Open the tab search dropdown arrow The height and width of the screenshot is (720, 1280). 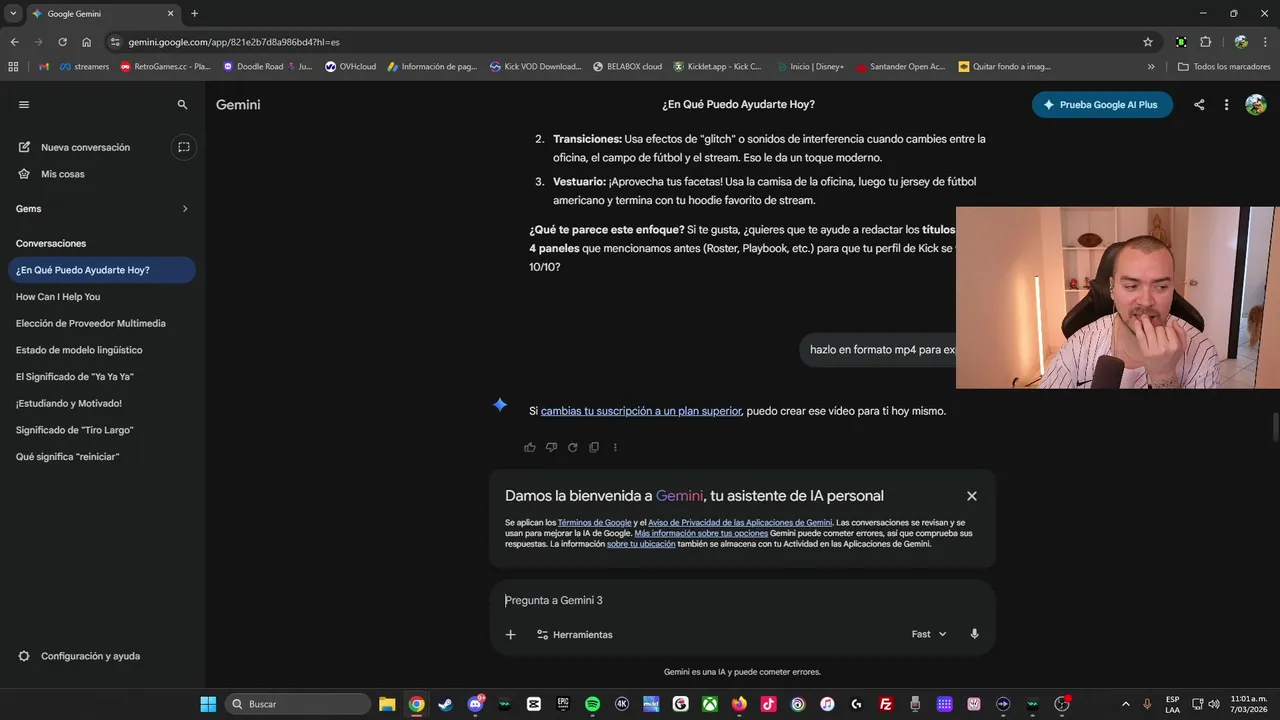pos(13,14)
